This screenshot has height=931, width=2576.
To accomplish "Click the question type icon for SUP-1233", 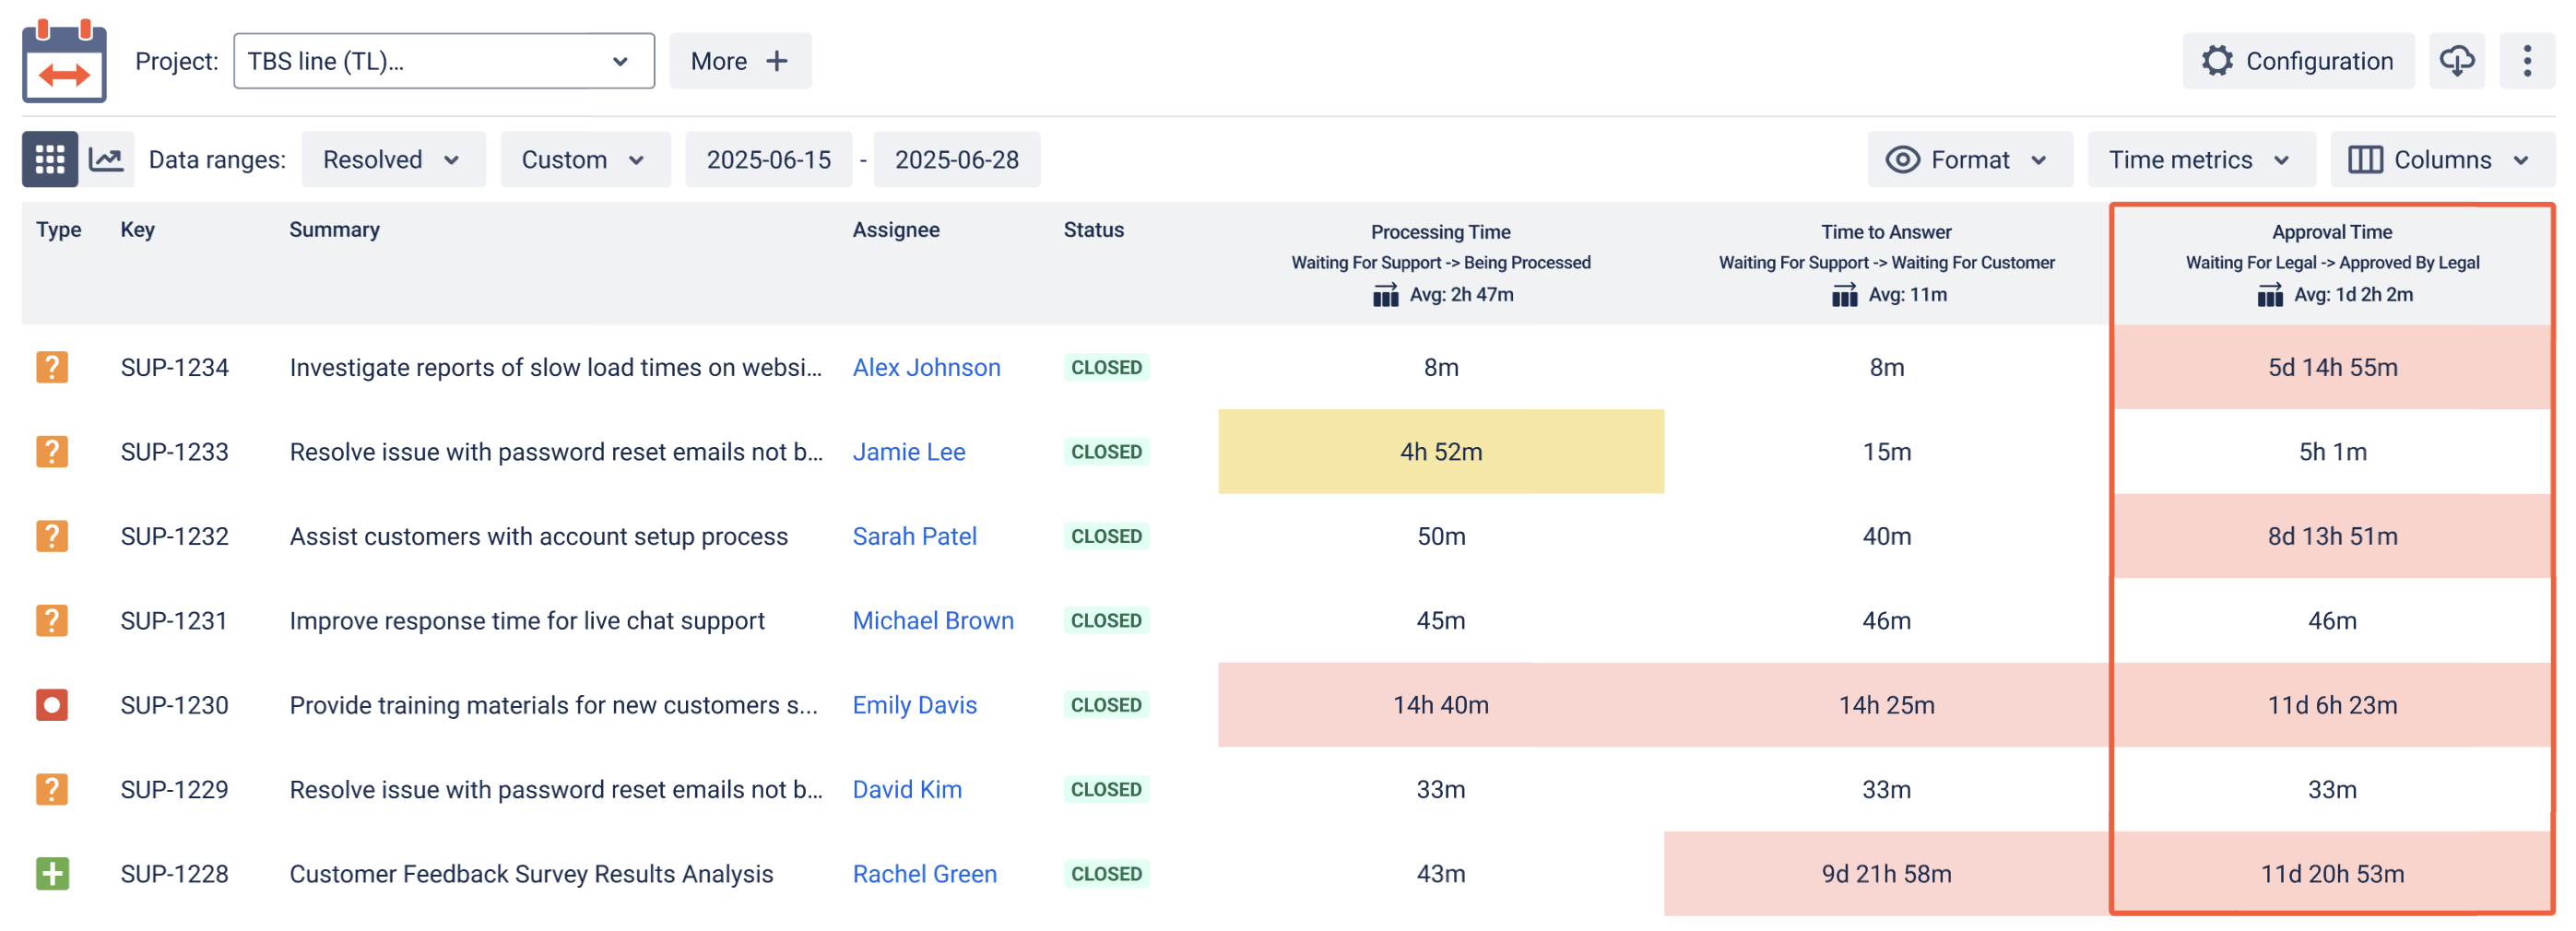I will click(52, 451).
